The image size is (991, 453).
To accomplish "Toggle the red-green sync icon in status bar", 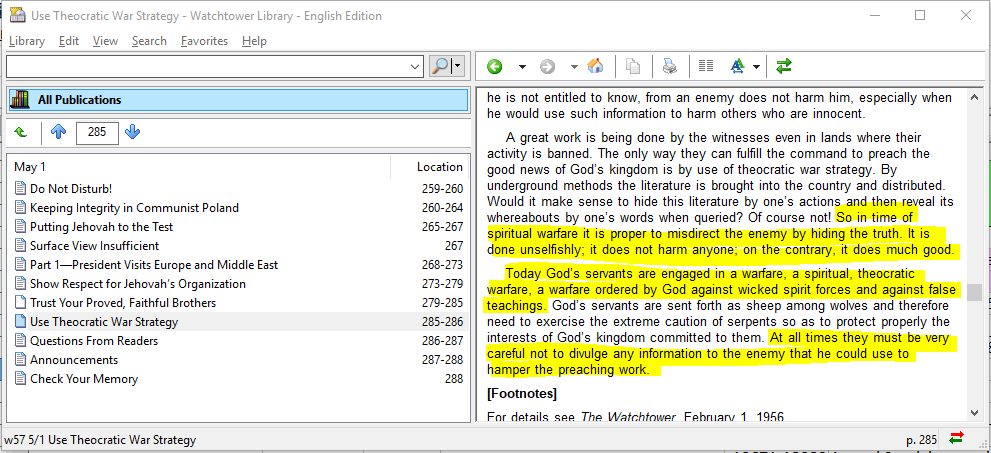I will click(x=957, y=439).
